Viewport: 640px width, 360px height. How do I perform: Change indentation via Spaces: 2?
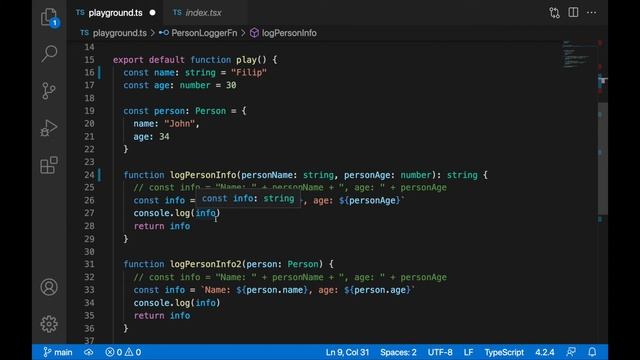[x=398, y=352]
